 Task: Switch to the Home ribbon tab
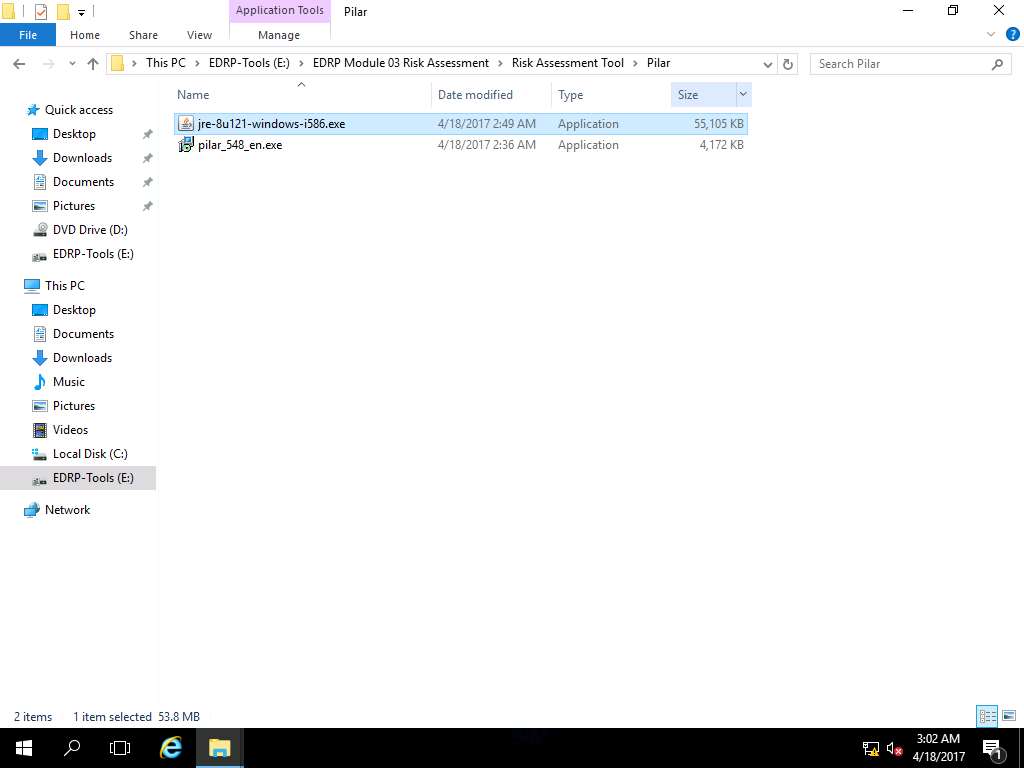[x=85, y=35]
